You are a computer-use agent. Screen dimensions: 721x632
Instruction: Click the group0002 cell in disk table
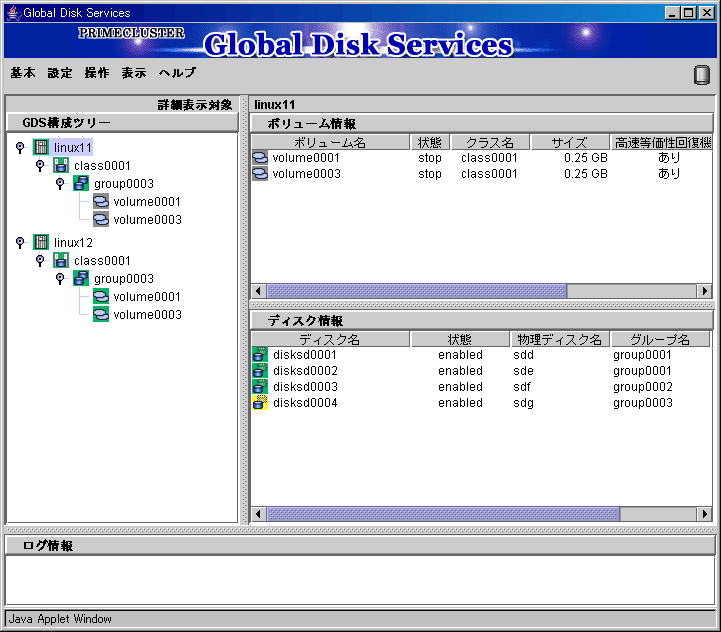[x=642, y=387]
